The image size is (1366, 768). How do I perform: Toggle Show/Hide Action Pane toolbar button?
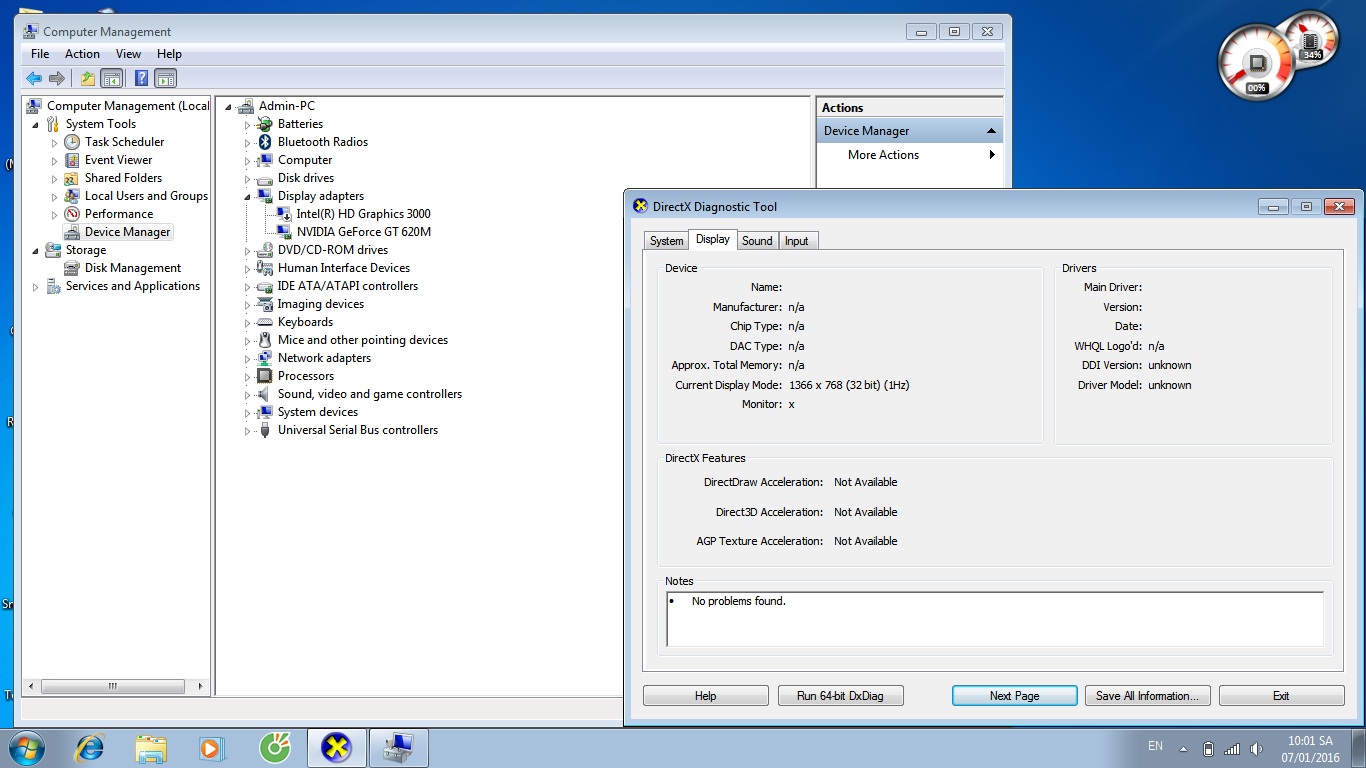pyautogui.click(x=166, y=79)
